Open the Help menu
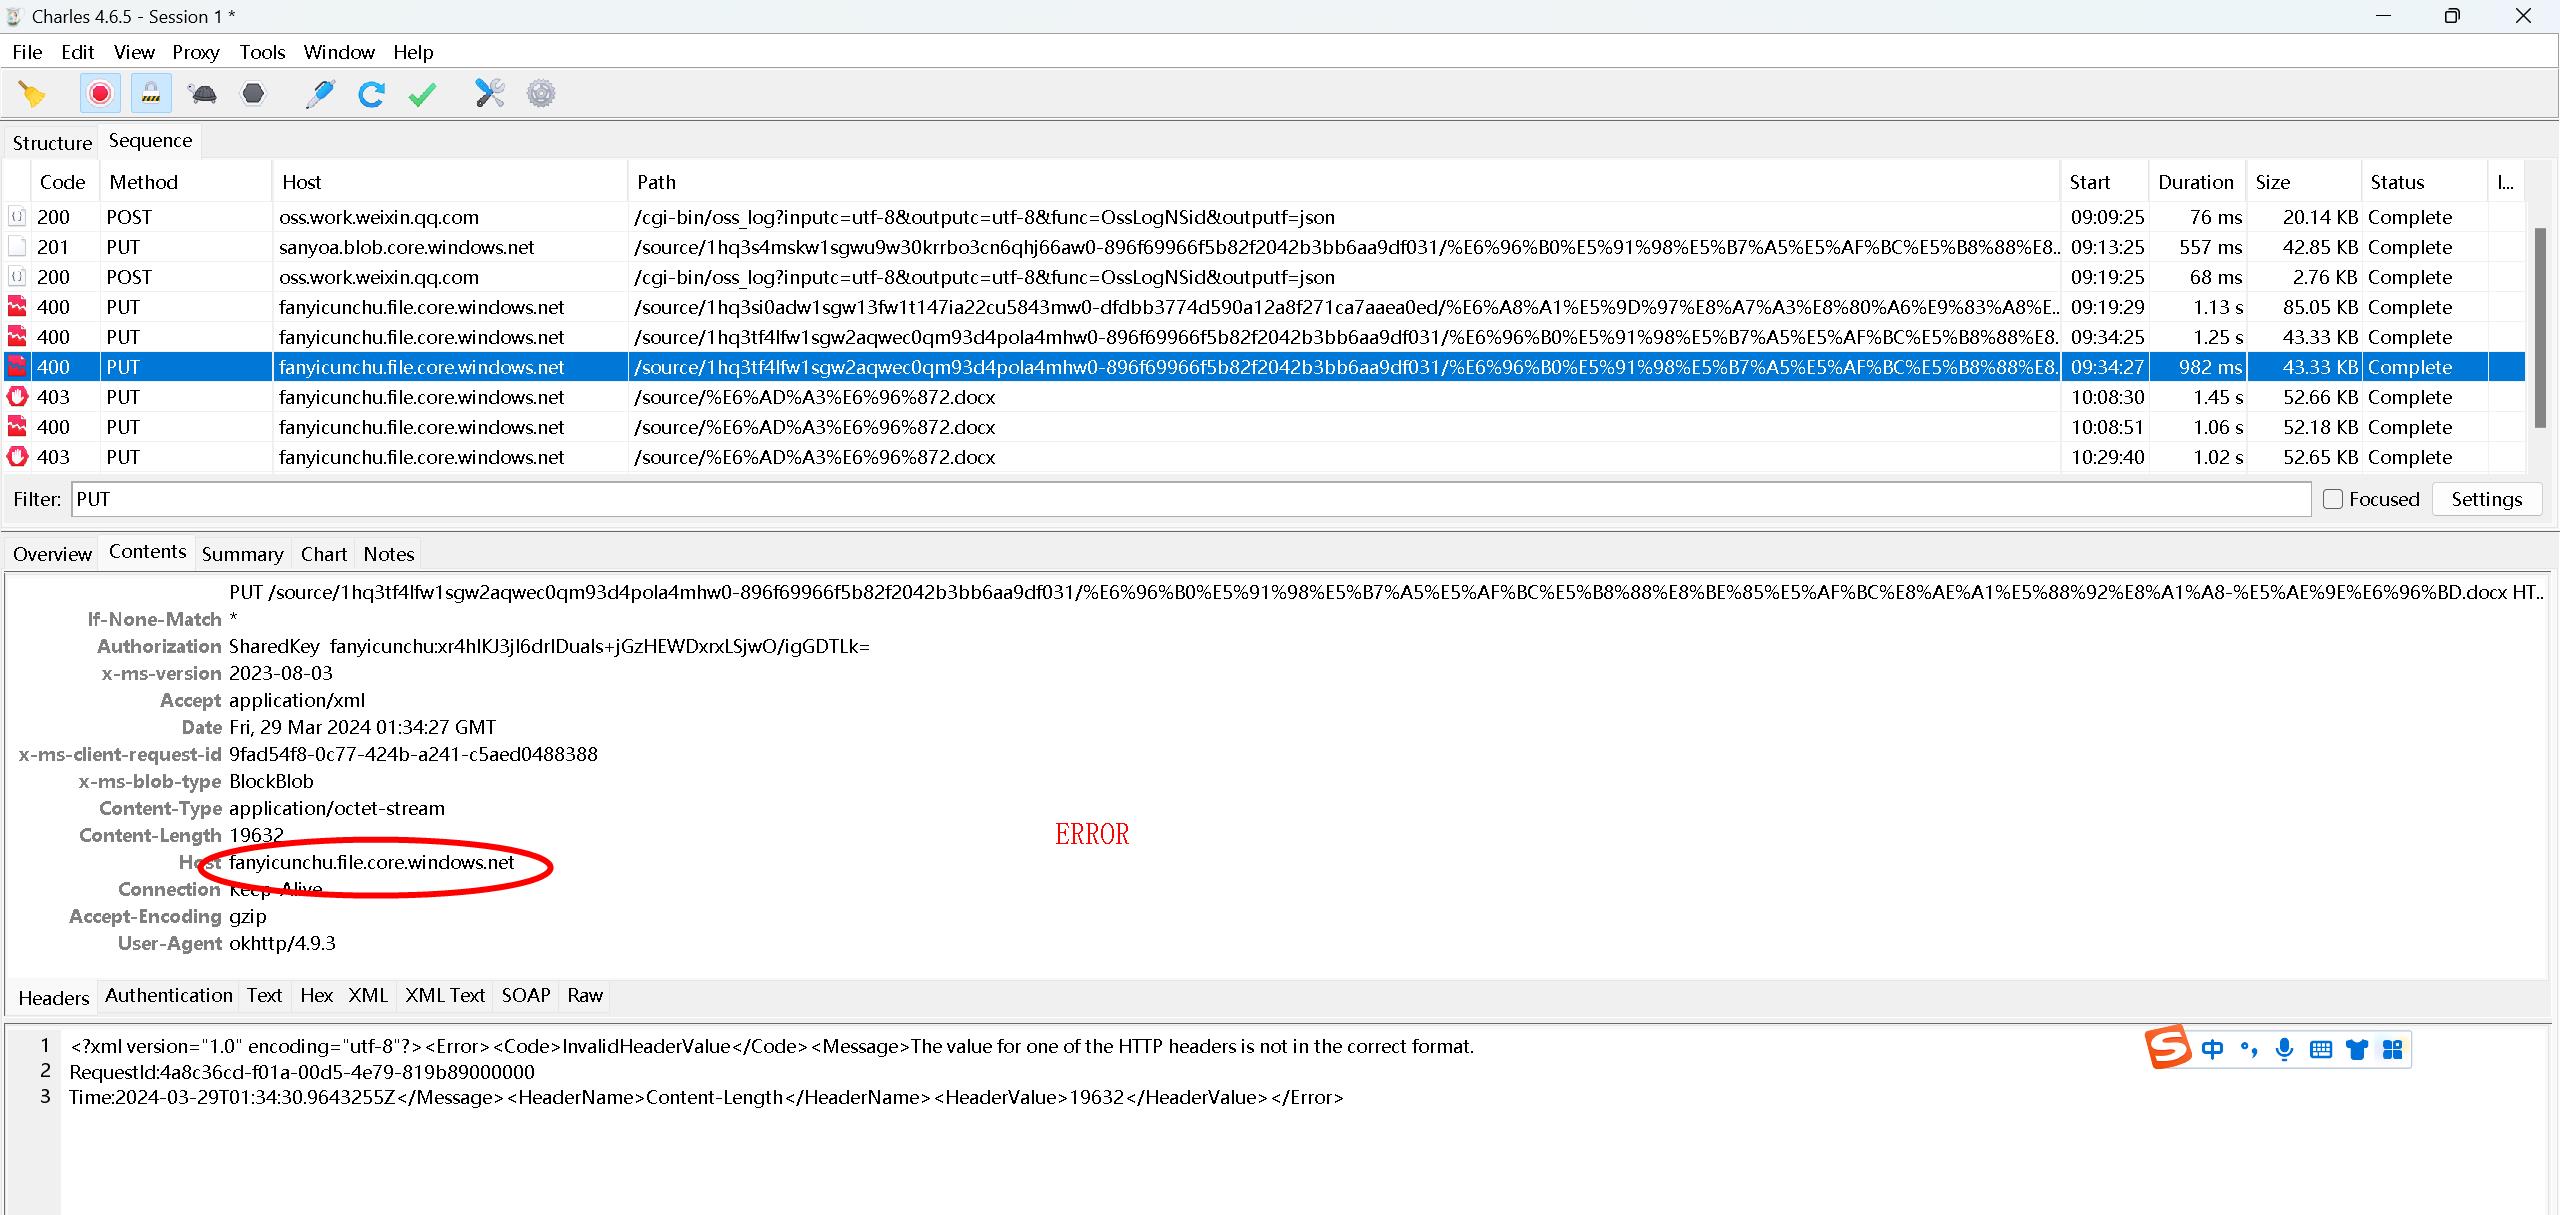This screenshot has height=1215, width=2560. [413, 52]
